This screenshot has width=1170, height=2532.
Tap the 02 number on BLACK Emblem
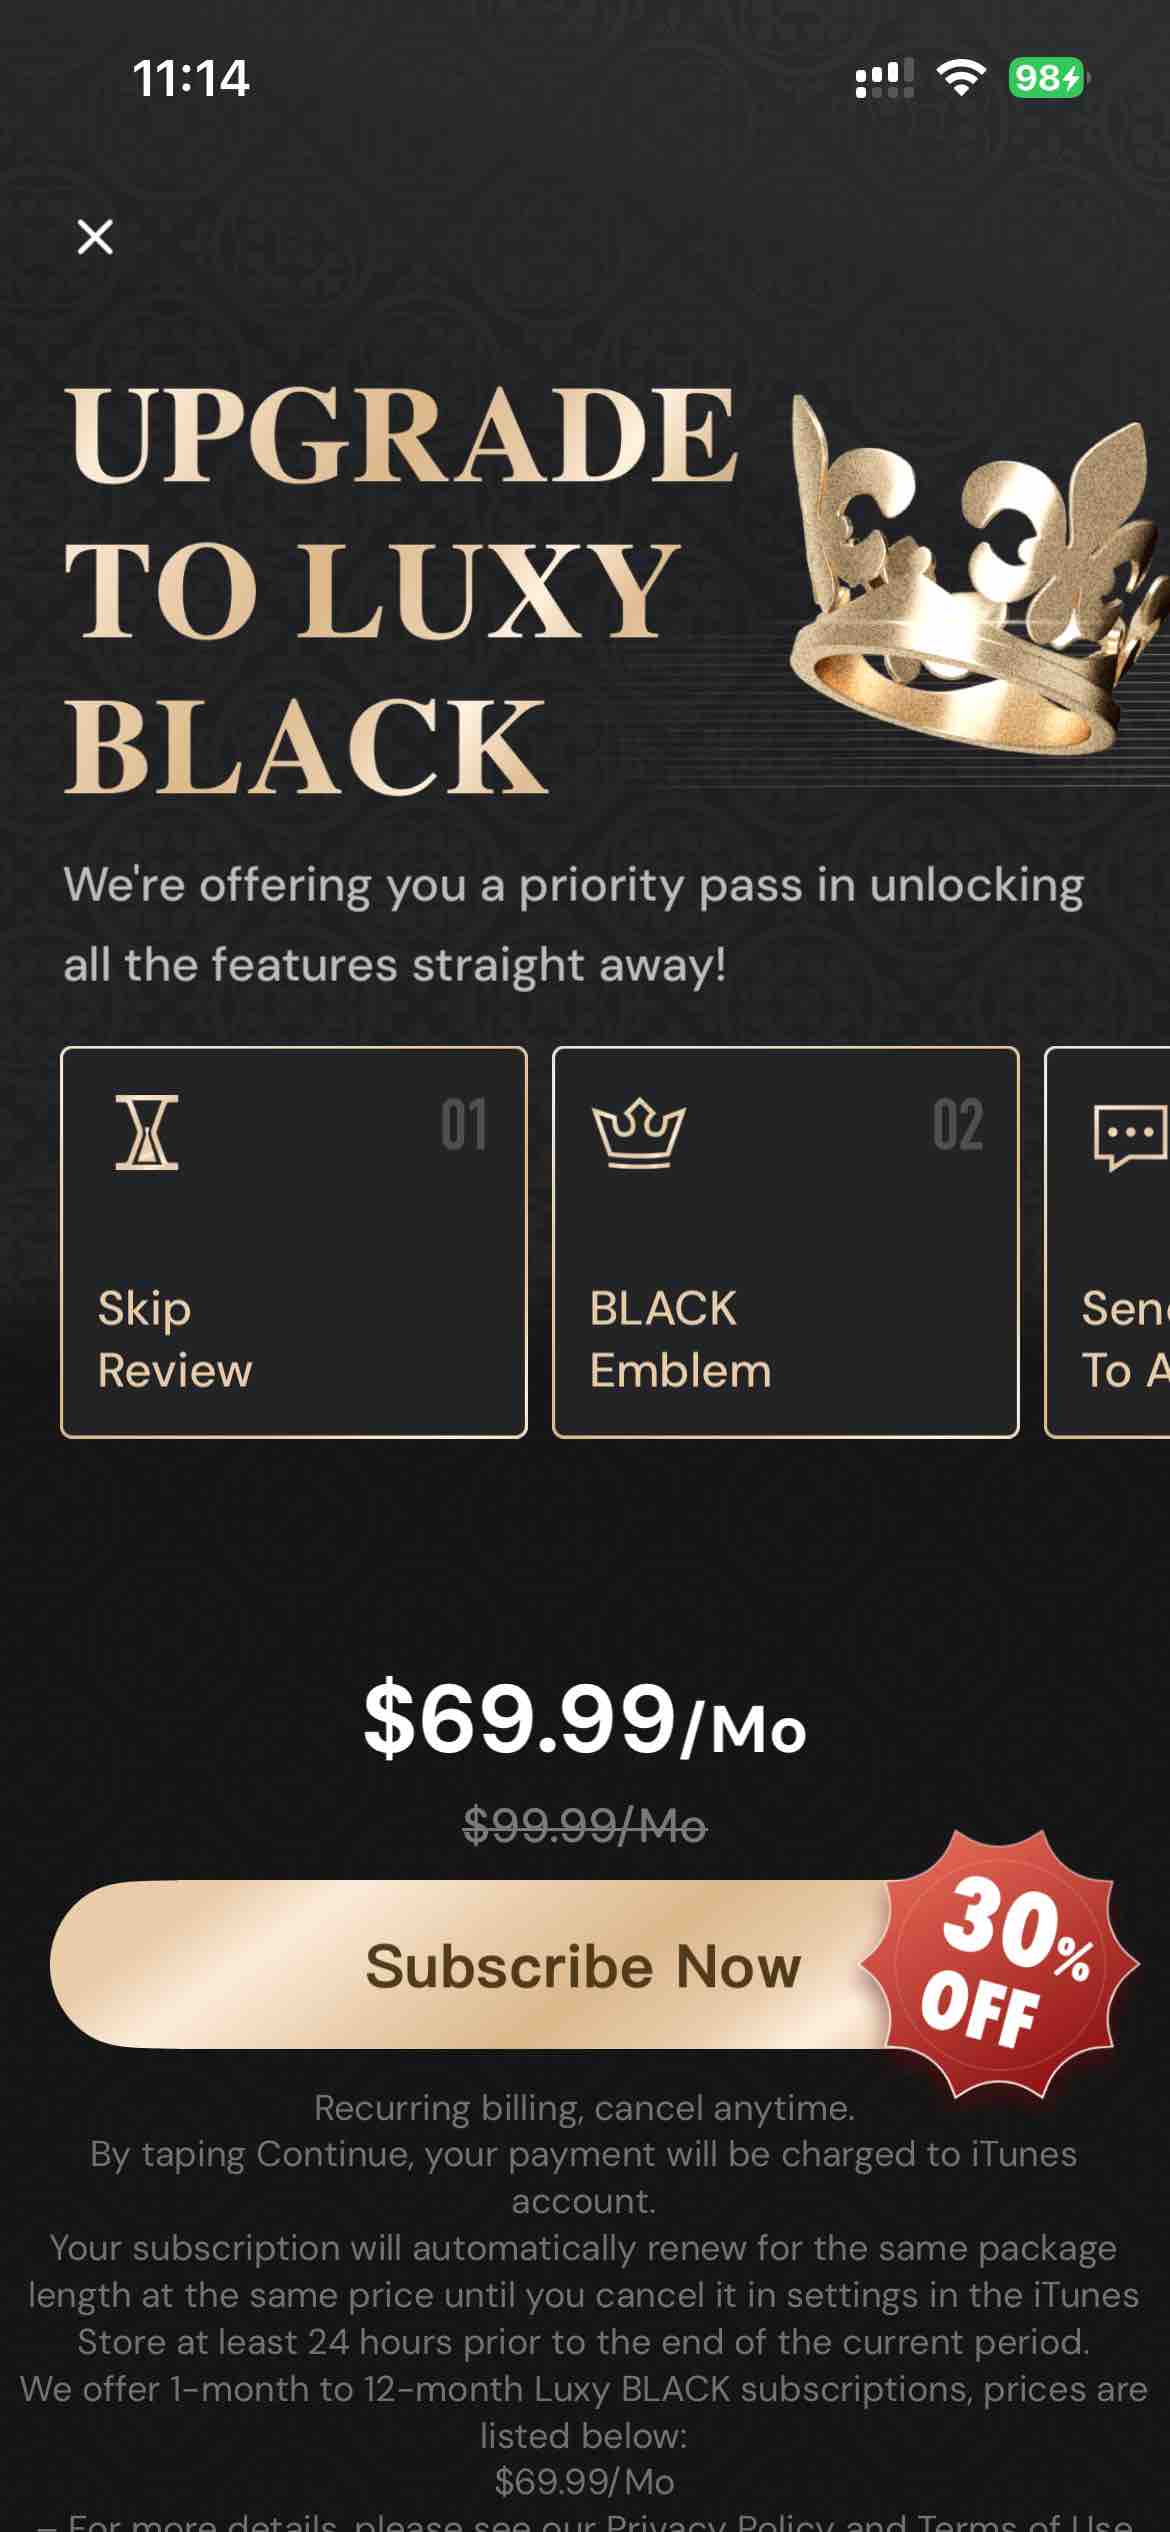point(957,1125)
